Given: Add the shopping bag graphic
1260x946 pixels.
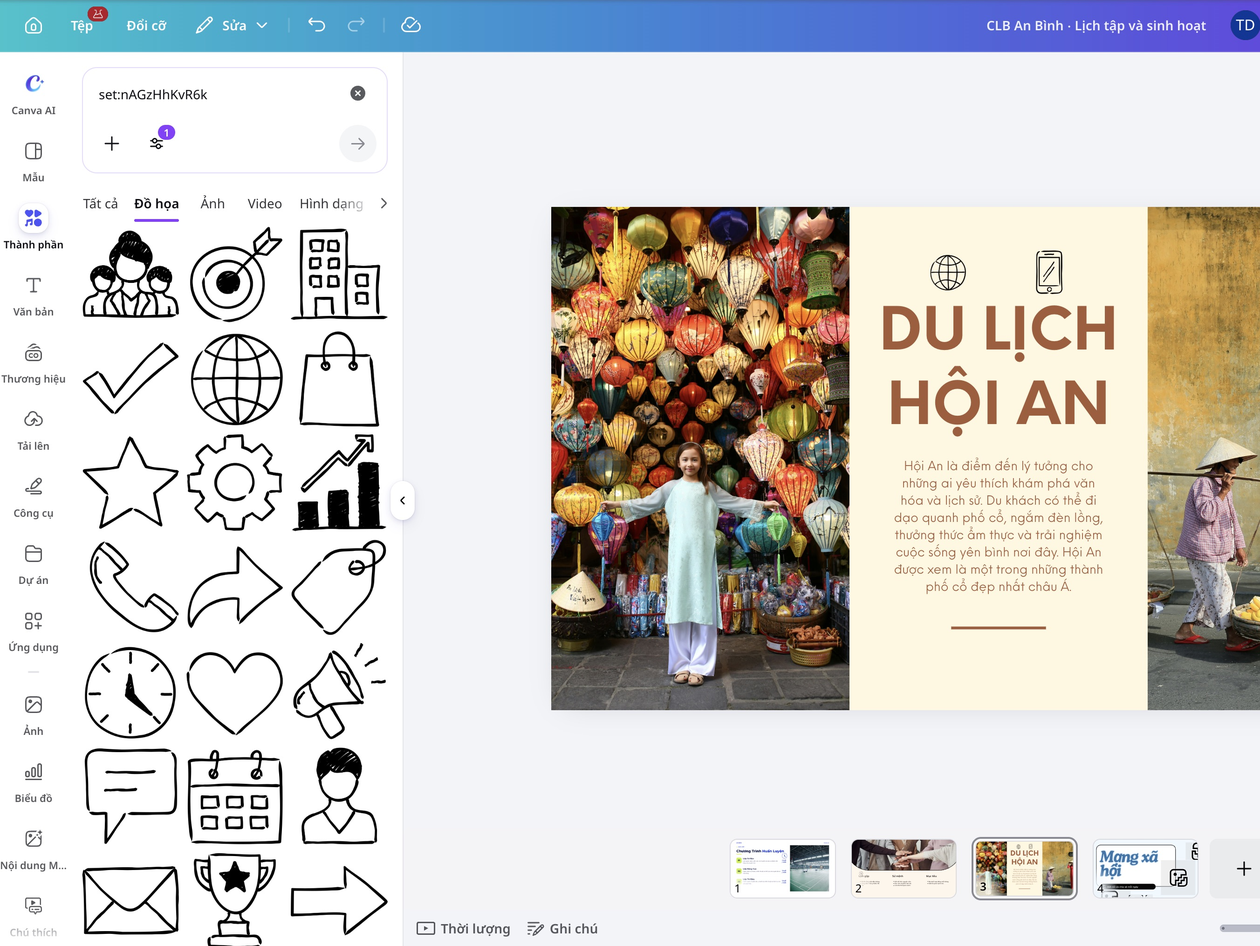Looking at the screenshot, I should pyautogui.click(x=339, y=379).
